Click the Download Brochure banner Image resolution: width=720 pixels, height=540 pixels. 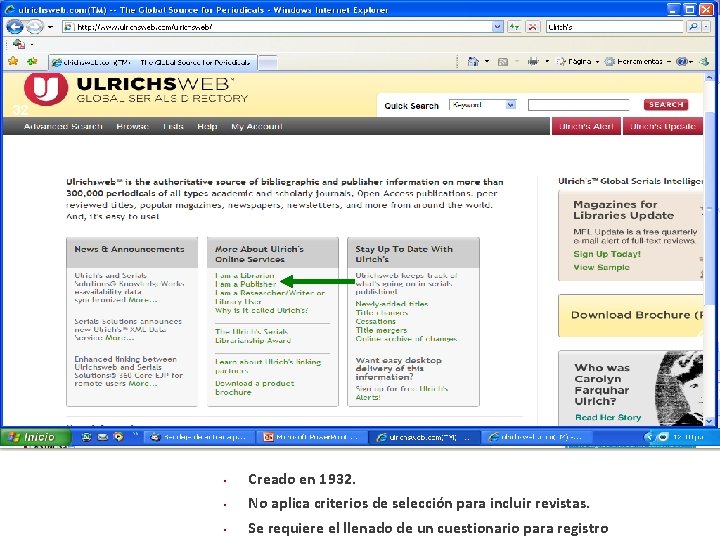(x=630, y=315)
